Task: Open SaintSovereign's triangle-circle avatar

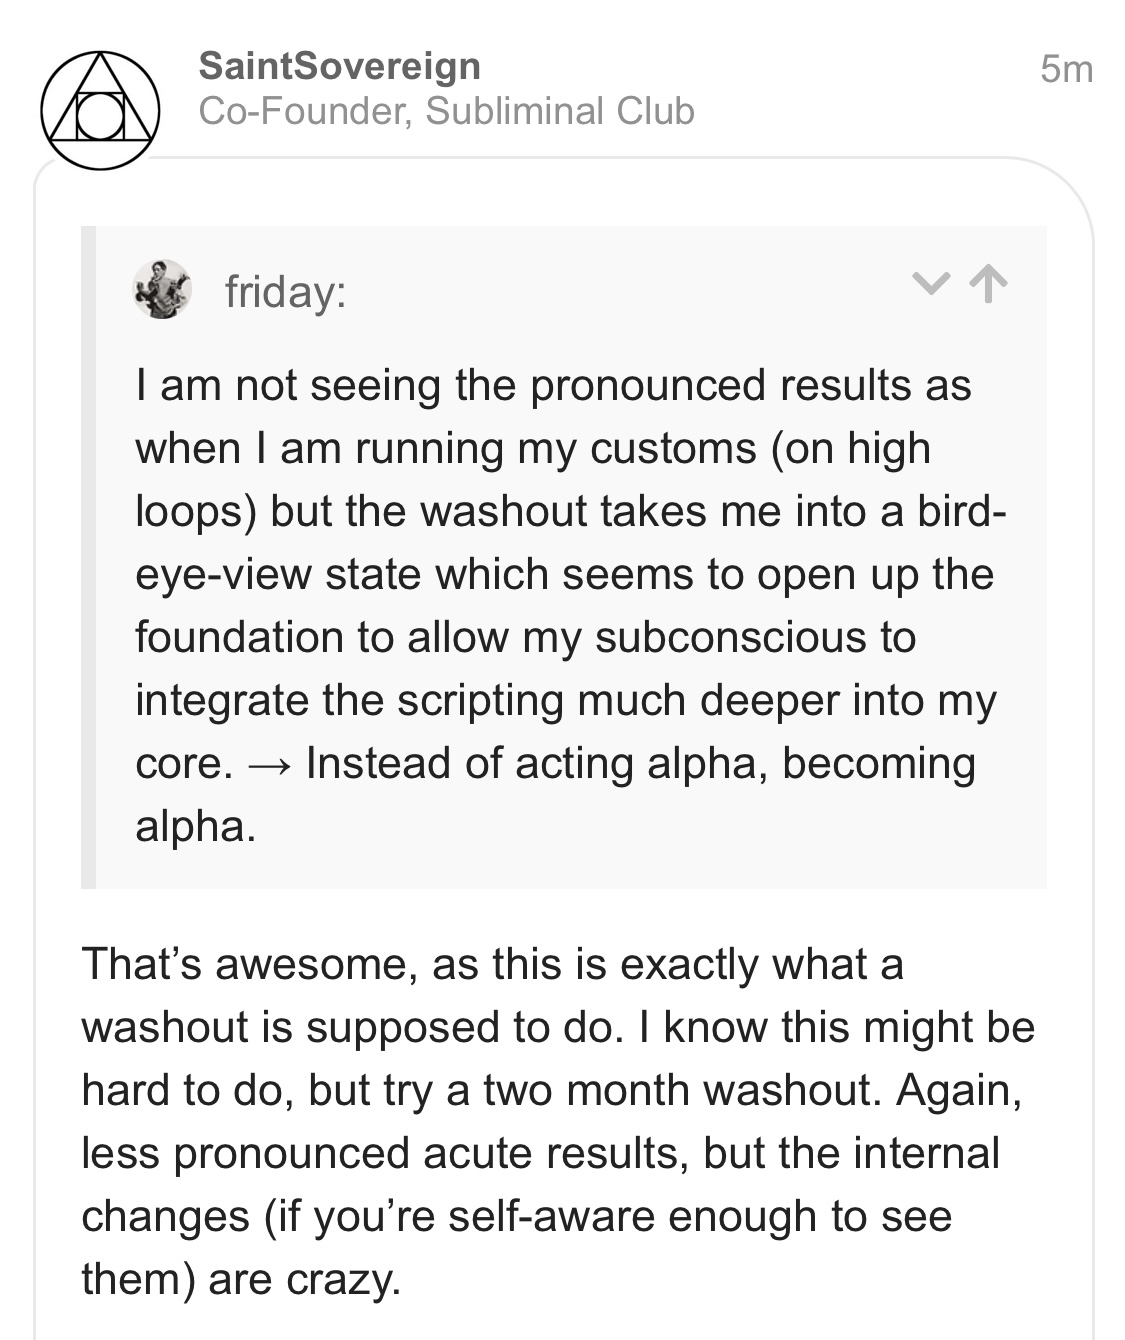Action: 100,110
